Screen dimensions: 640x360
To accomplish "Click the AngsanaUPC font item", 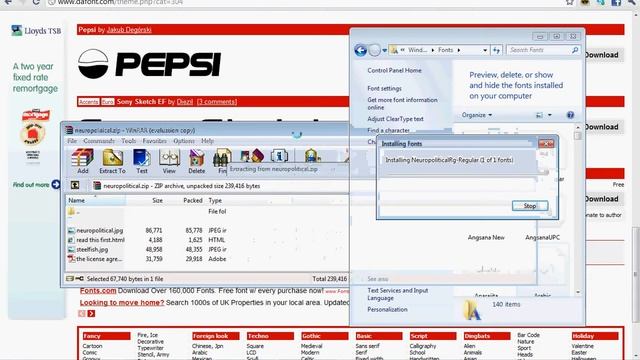I will [x=542, y=237].
